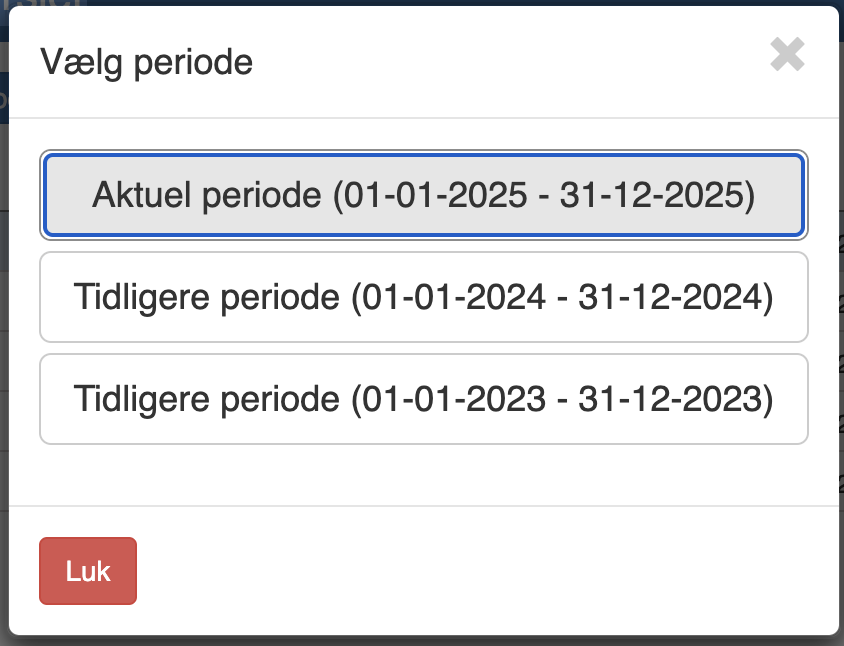Viewport: 844px width, 646px height.
Task: Switch to the period starting 01-01-2024
Action: (423, 297)
